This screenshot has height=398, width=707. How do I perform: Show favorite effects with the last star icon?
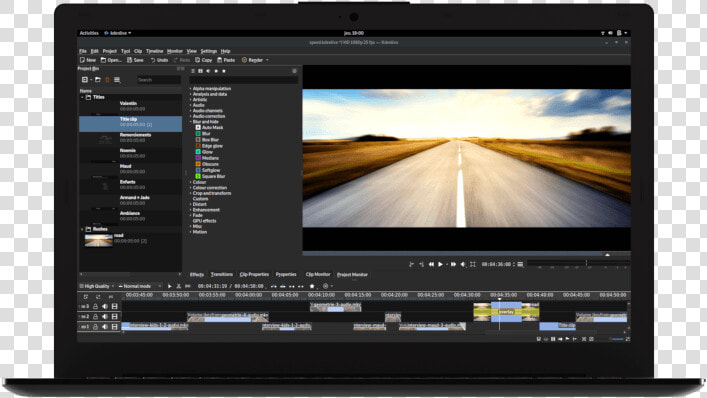click(224, 71)
